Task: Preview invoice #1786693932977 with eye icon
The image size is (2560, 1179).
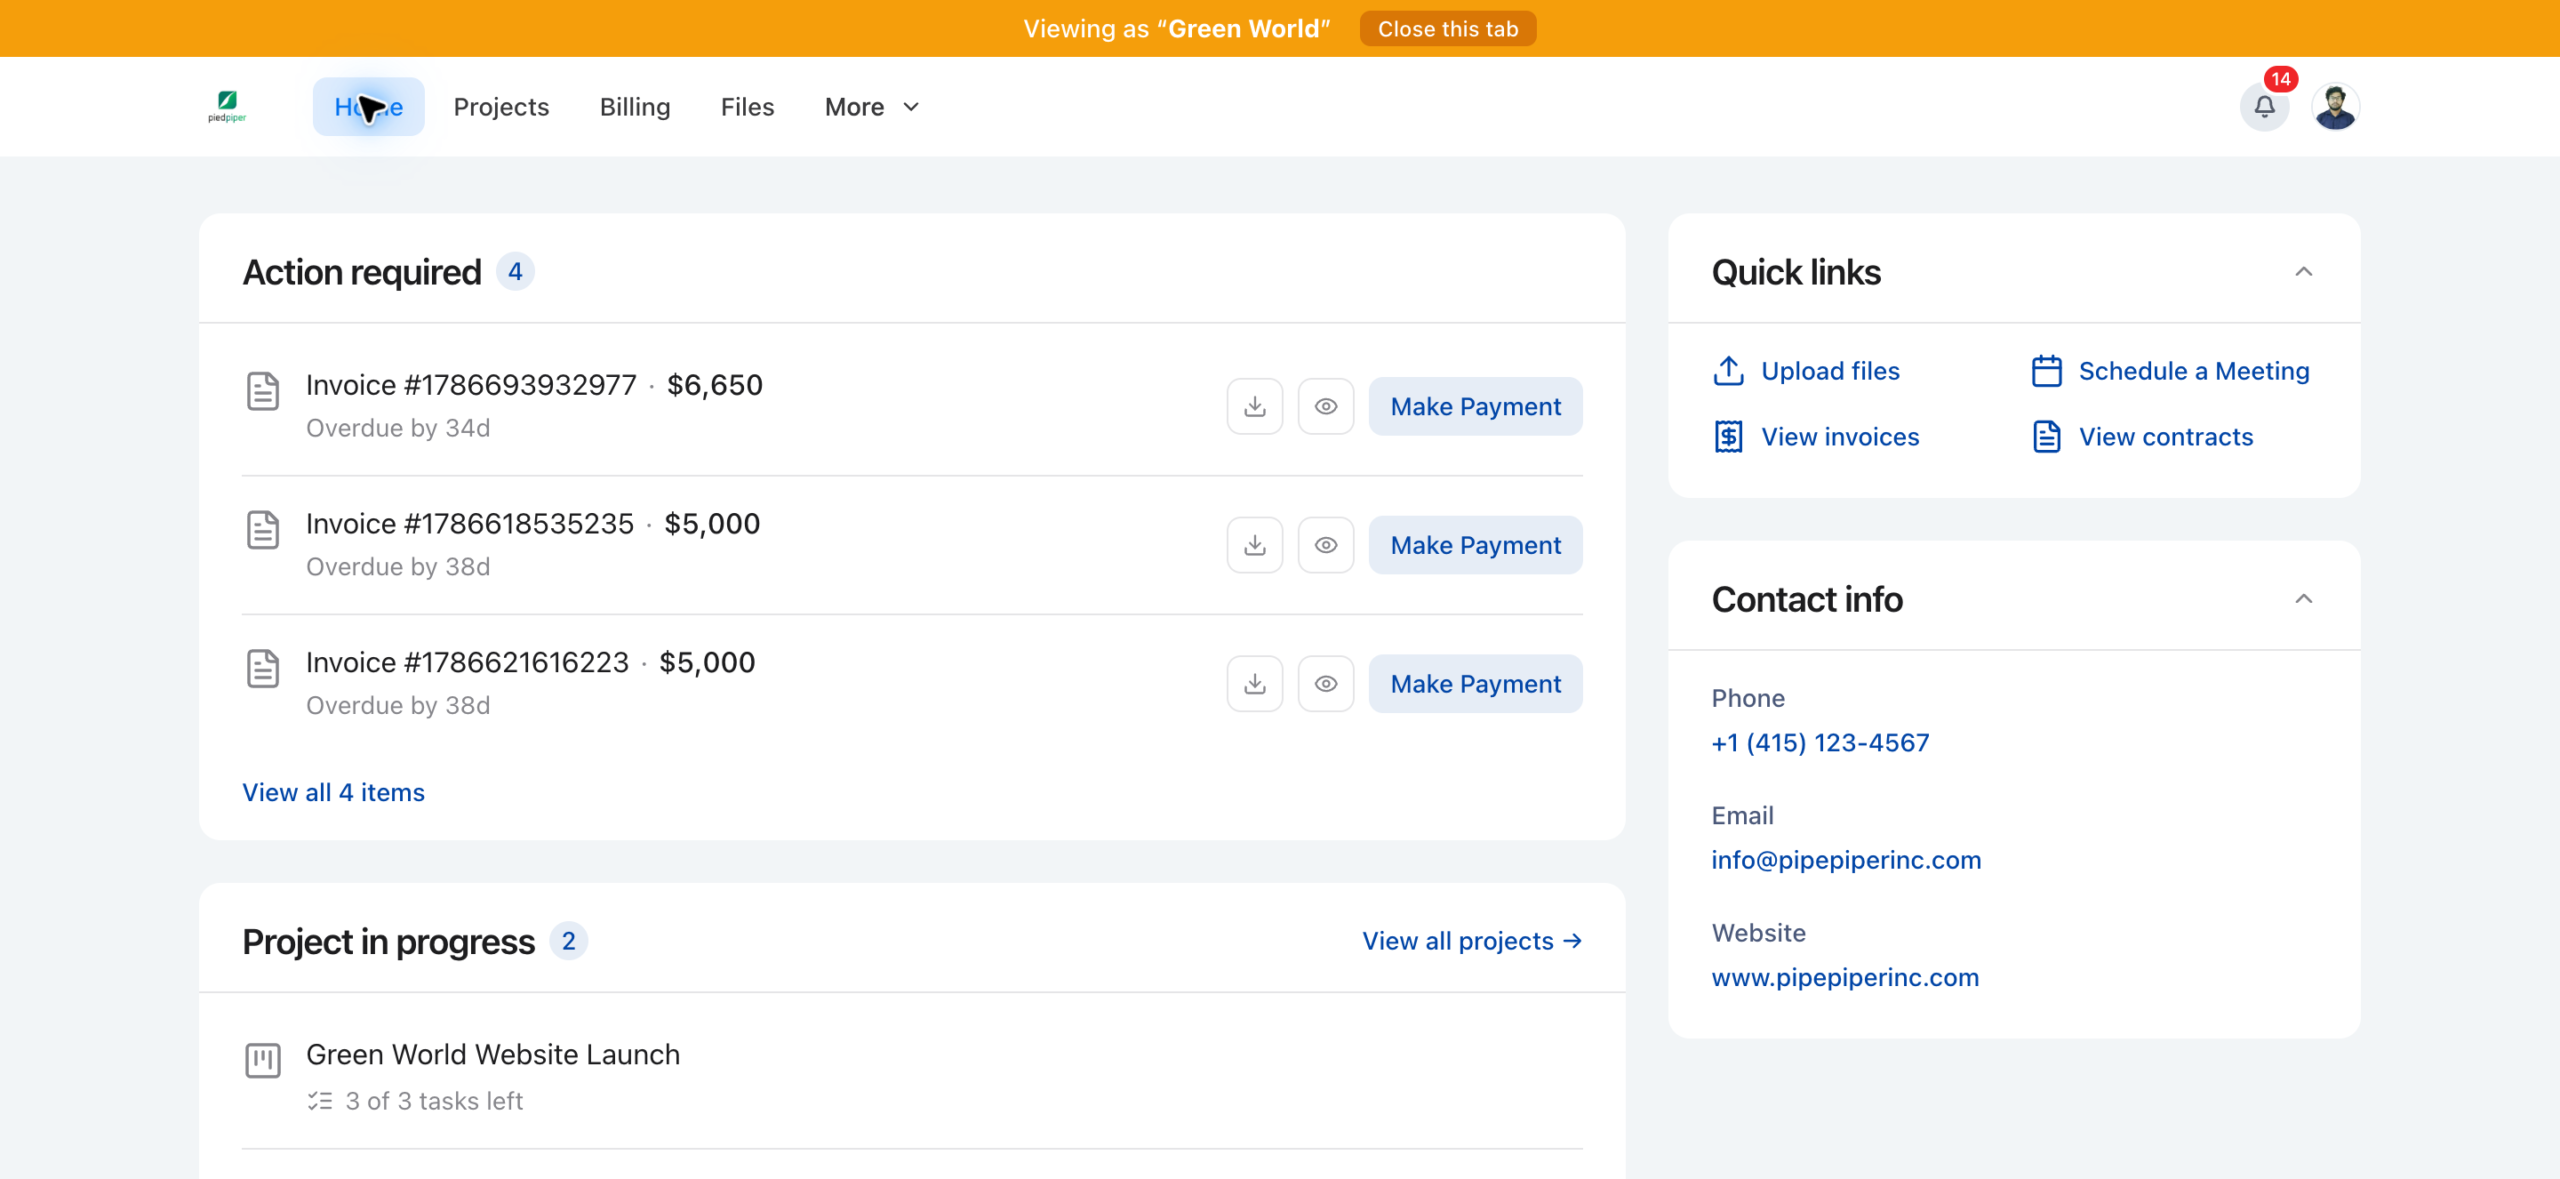Action: pyautogui.click(x=1325, y=406)
